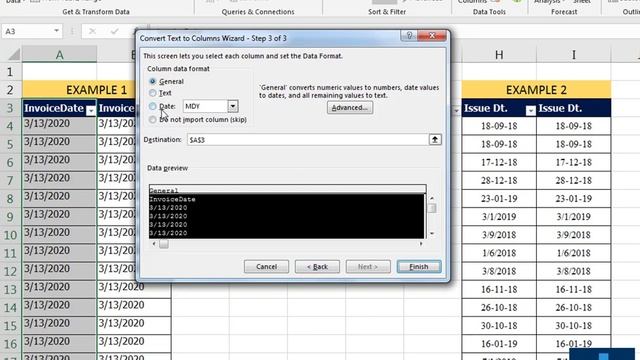This screenshot has width=640, height=360.
Task: Click cell I7 showing 28-12-18
Action: (x=574, y=180)
